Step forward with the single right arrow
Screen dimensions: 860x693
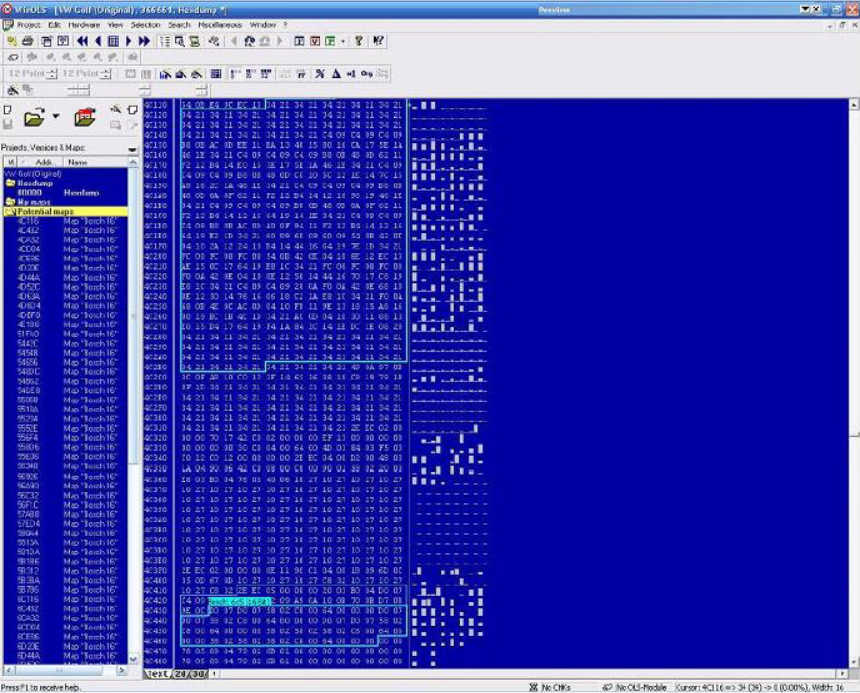coord(128,41)
